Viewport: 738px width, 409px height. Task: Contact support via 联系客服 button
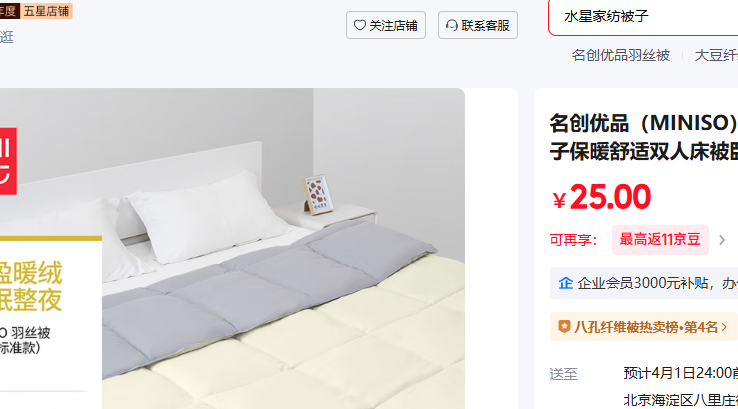click(478, 25)
